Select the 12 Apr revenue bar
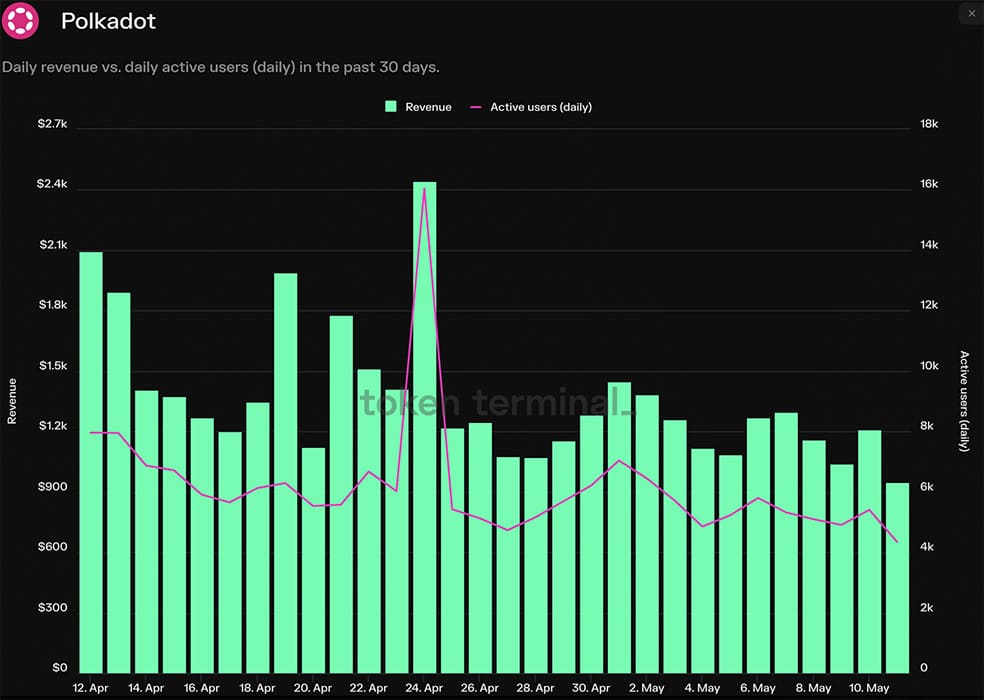This screenshot has height=700, width=984. pyautogui.click(x=91, y=463)
